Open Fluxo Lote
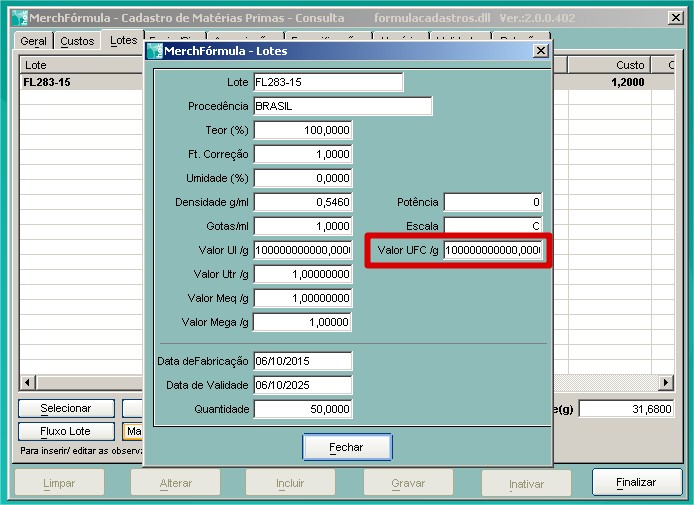This screenshot has width=694, height=505. (x=65, y=431)
